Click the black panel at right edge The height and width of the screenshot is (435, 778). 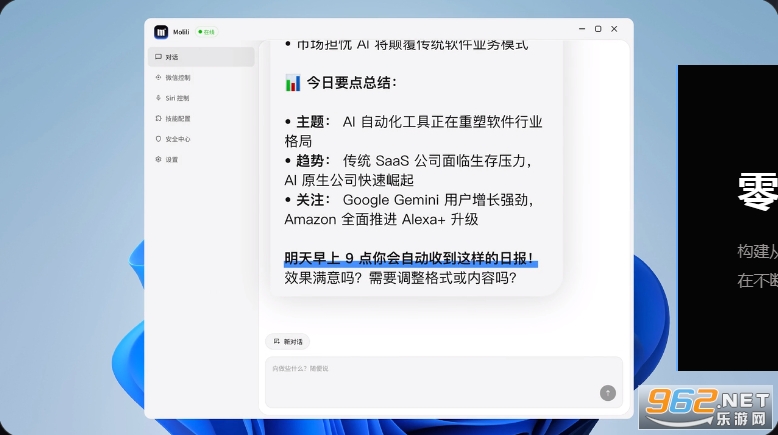click(728, 218)
